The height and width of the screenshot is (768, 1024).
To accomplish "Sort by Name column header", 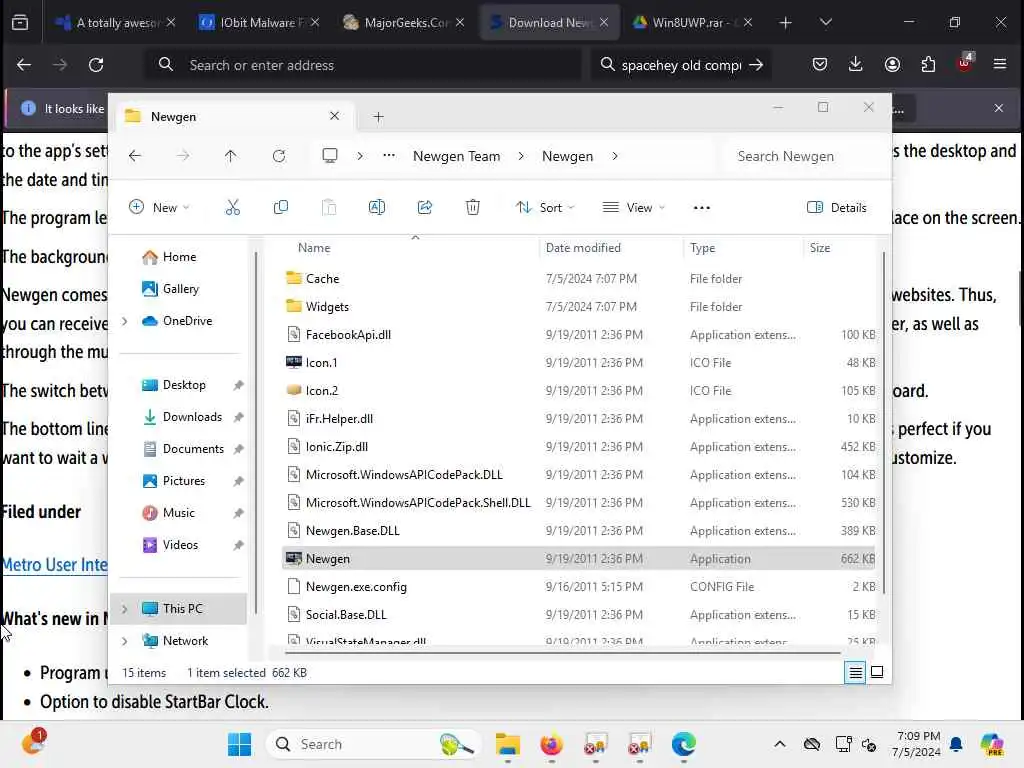I will pos(314,248).
